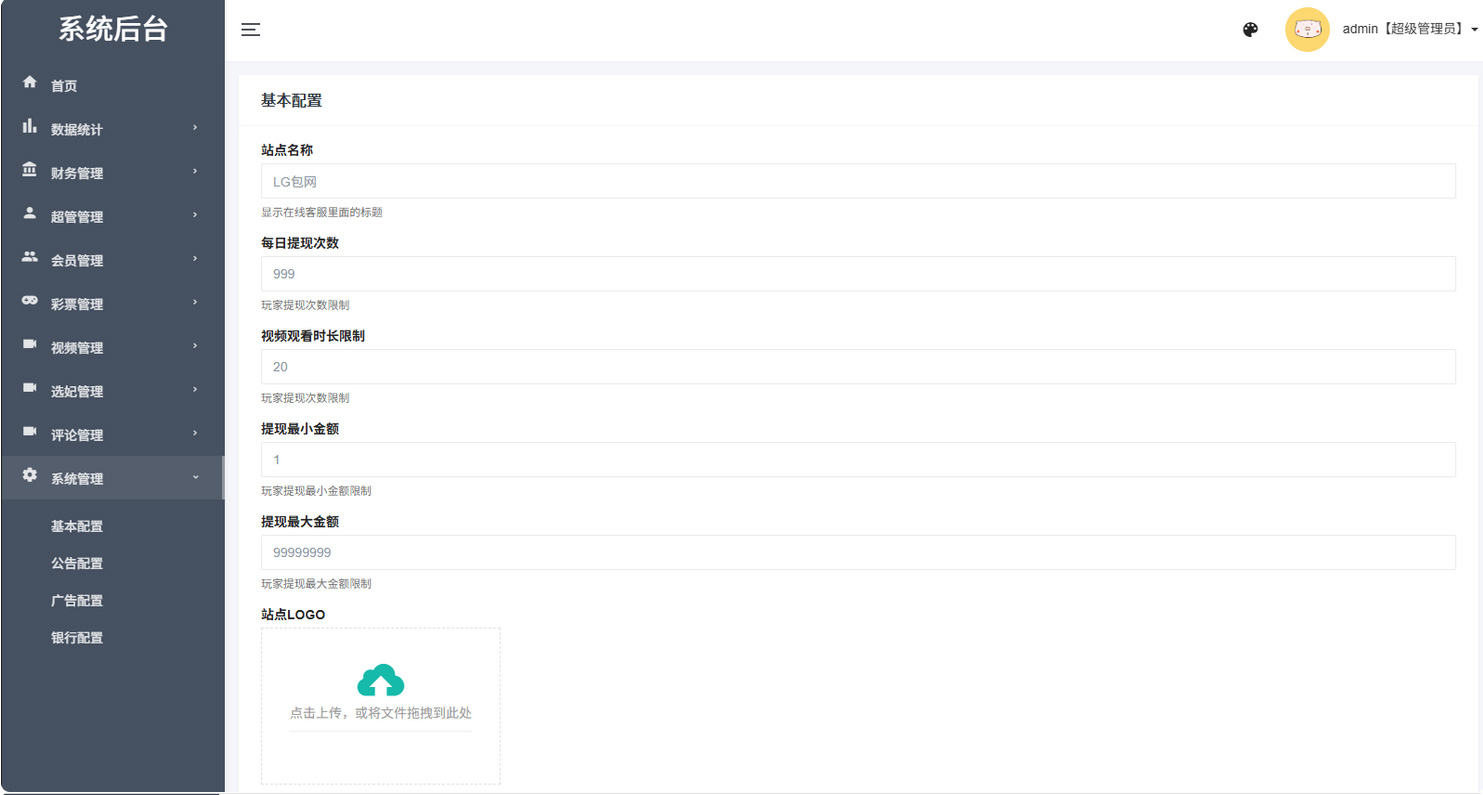
Task: Go to 广告配置 page
Action: coord(77,601)
